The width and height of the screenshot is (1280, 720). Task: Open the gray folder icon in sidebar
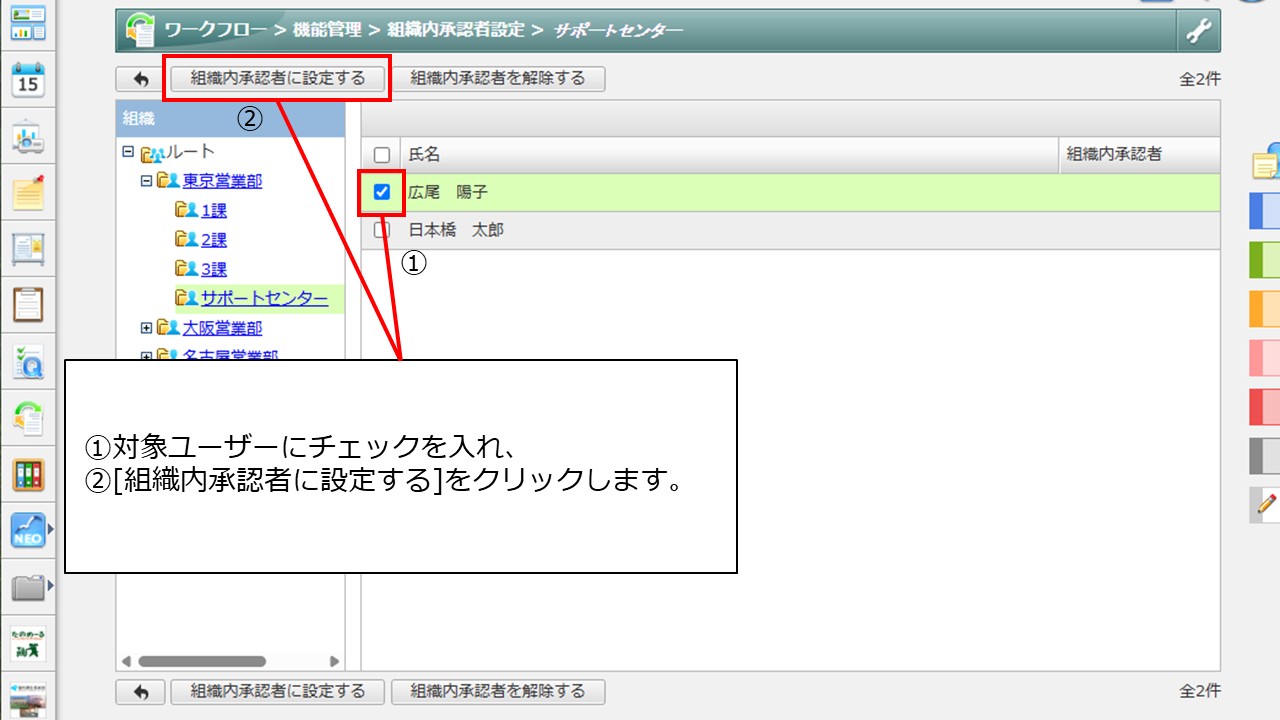point(28,588)
